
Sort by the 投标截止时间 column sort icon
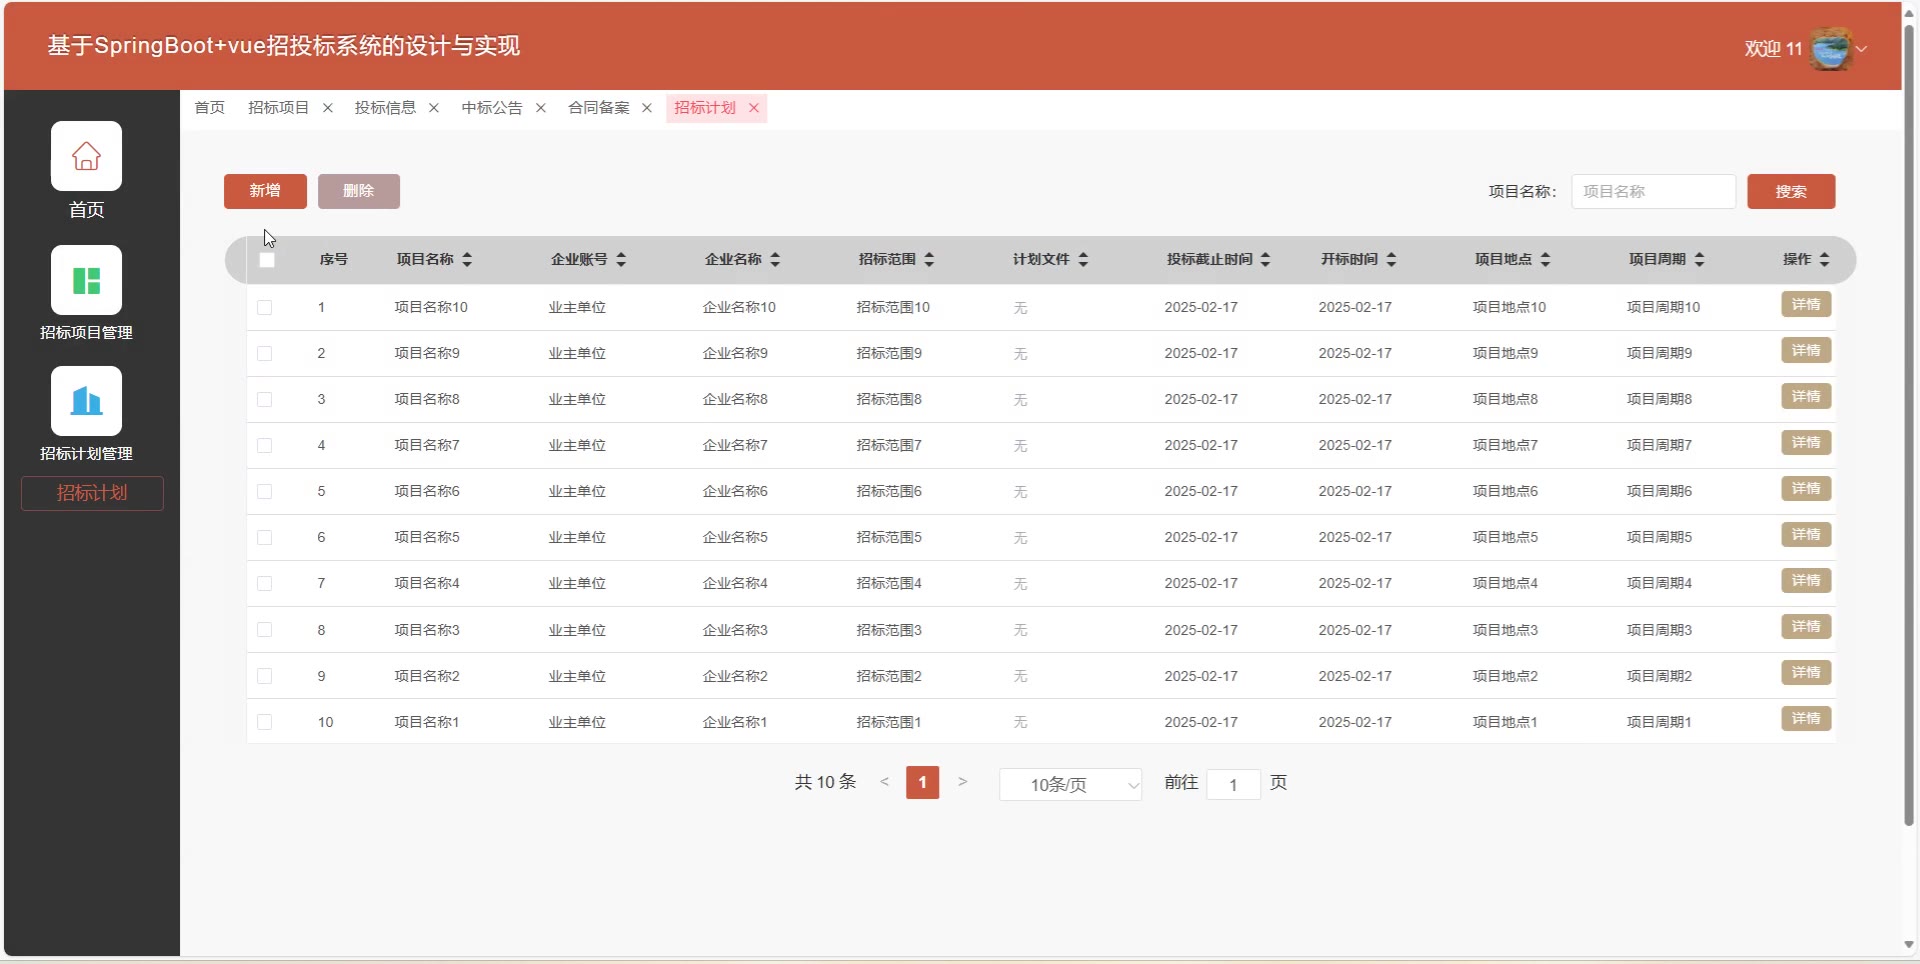(x=1265, y=260)
